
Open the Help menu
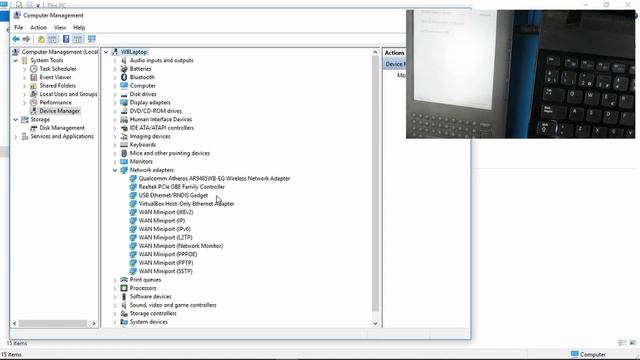(79, 27)
